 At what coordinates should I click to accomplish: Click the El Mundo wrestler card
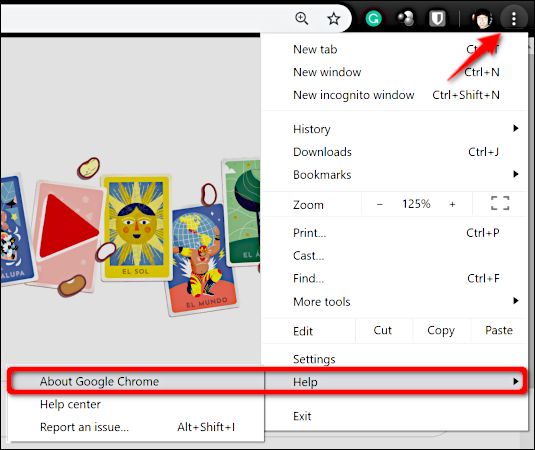202,259
